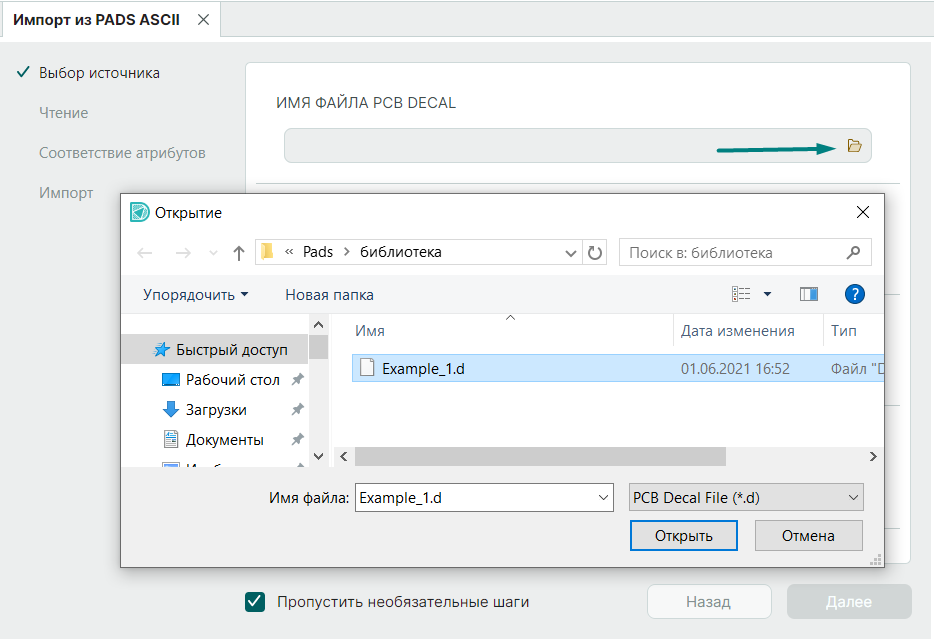Expand the view options dropdown arrow
934x642 pixels.
click(x=768, y=294)
